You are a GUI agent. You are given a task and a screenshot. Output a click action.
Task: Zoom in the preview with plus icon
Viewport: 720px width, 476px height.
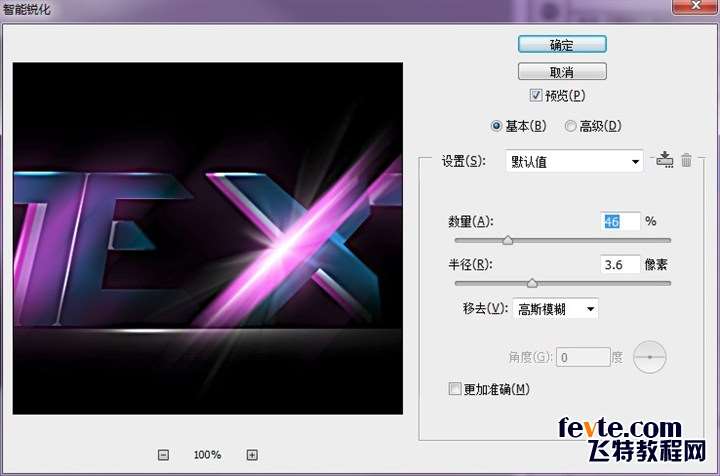[x=252, y=455]
